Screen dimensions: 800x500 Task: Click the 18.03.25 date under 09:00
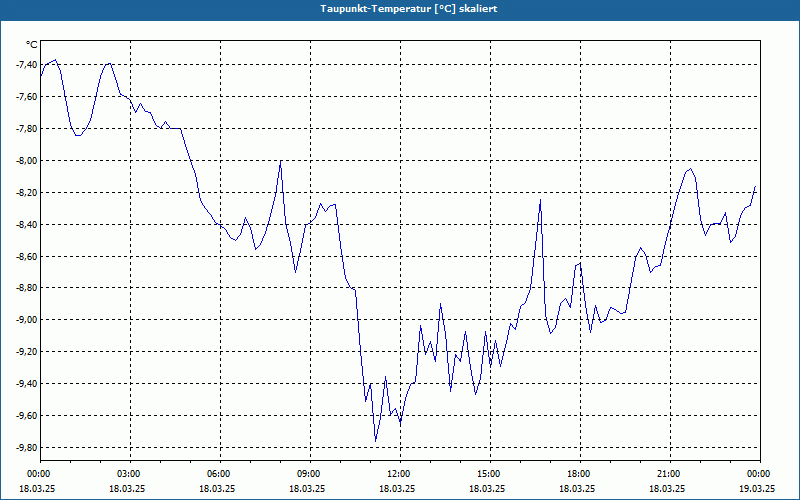coord(307,488)
